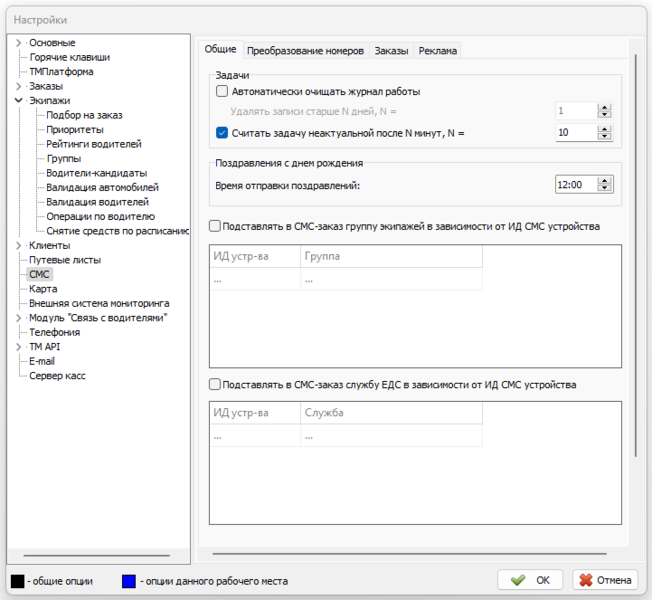
Task: Click the green checkmark OK button
Action: 532,580
